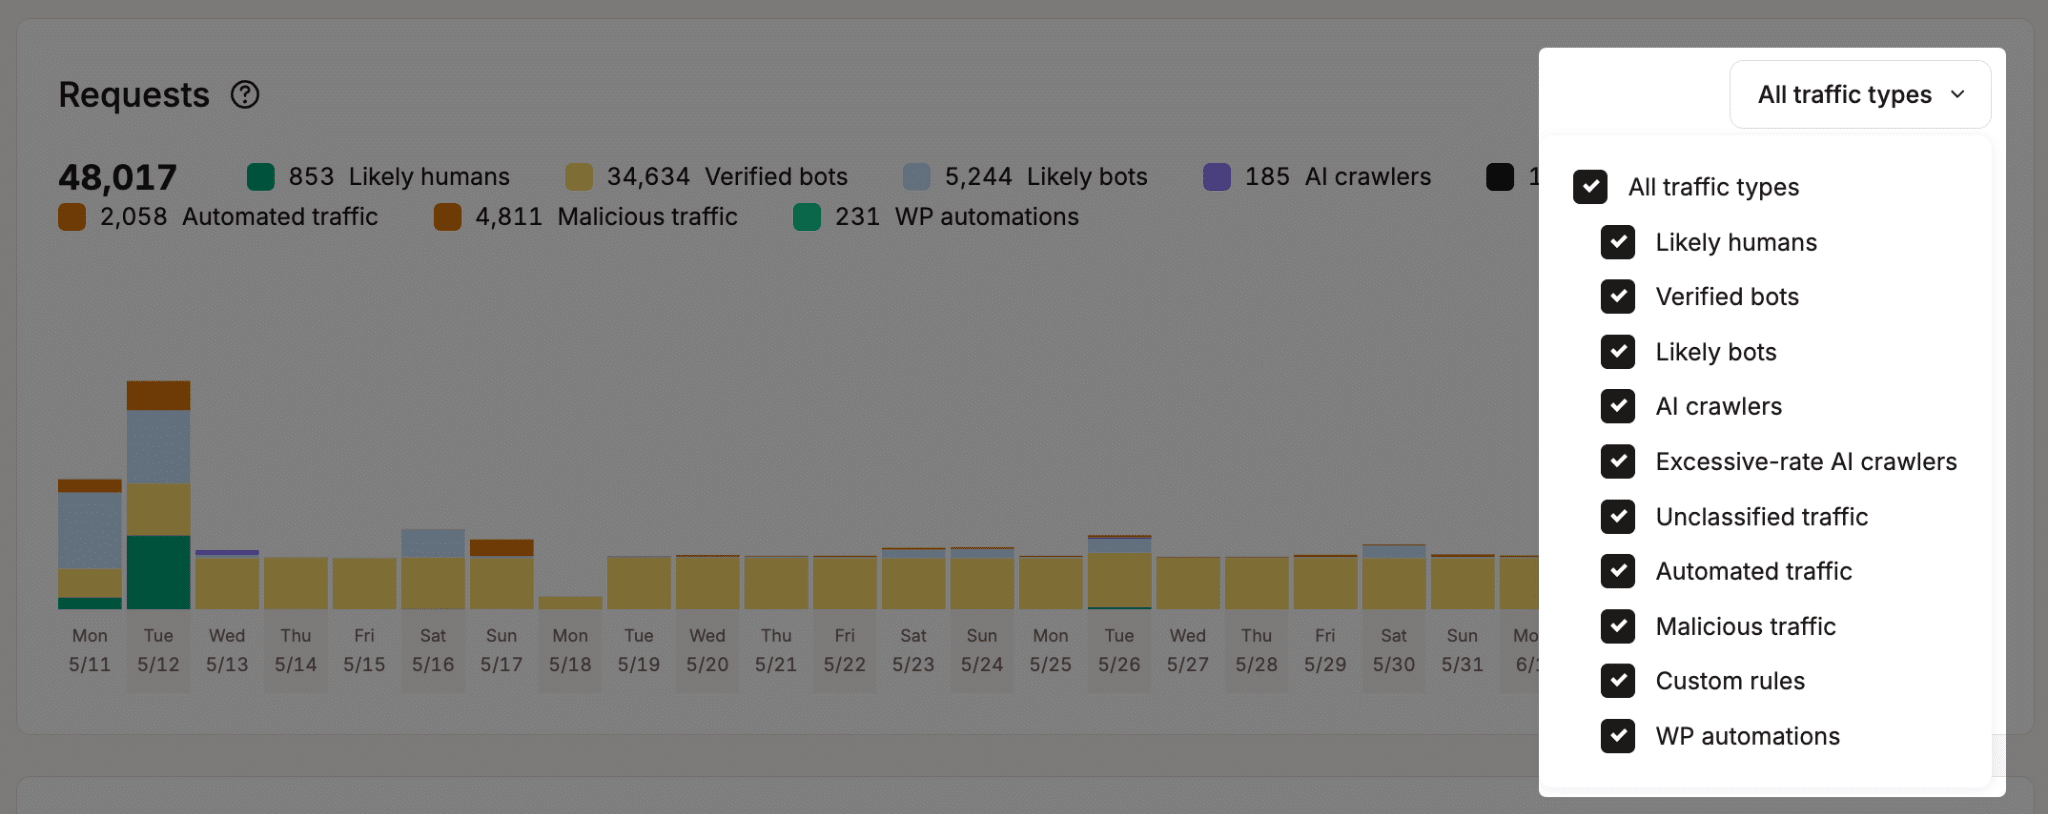The width and height of the screenshot is (2048, 814).
Task: Uncheck the Automated traffic checkbox
Action: (x=1618, y=572)
